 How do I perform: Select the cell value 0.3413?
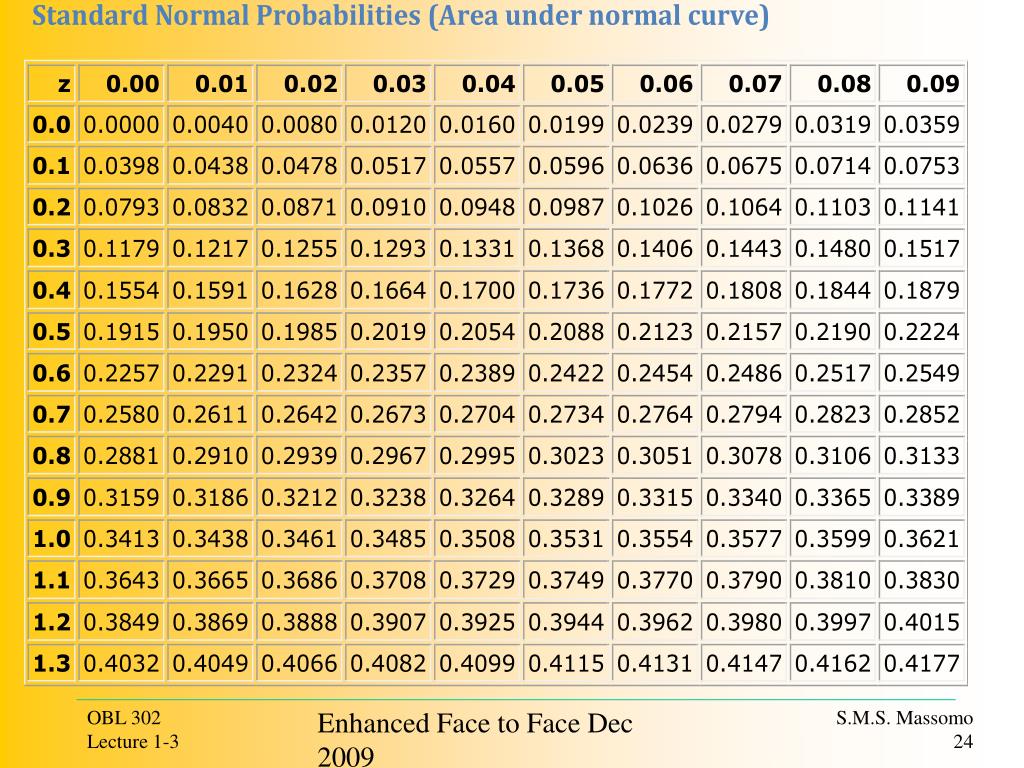121,539
